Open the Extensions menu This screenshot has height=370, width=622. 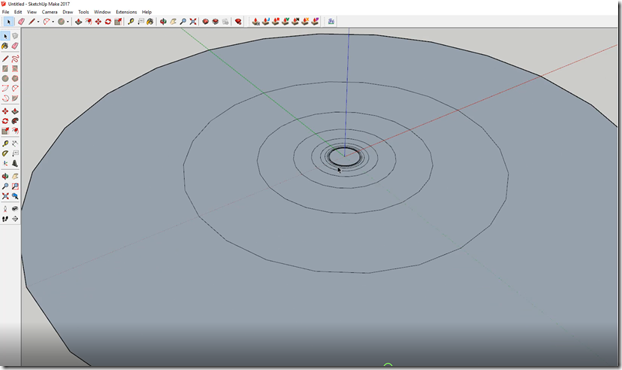click(x=126, y=12)
